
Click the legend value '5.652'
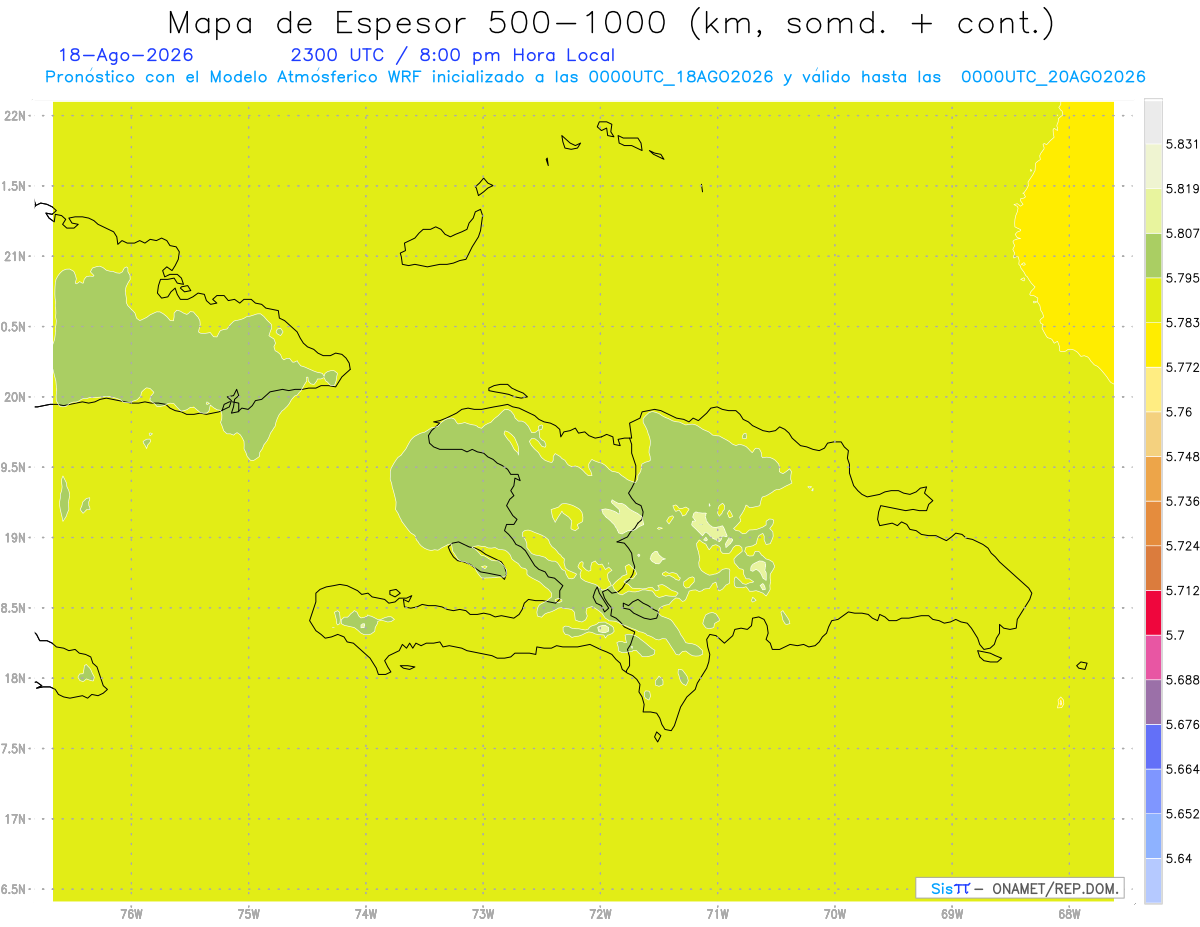click(x=1184, y=814)
